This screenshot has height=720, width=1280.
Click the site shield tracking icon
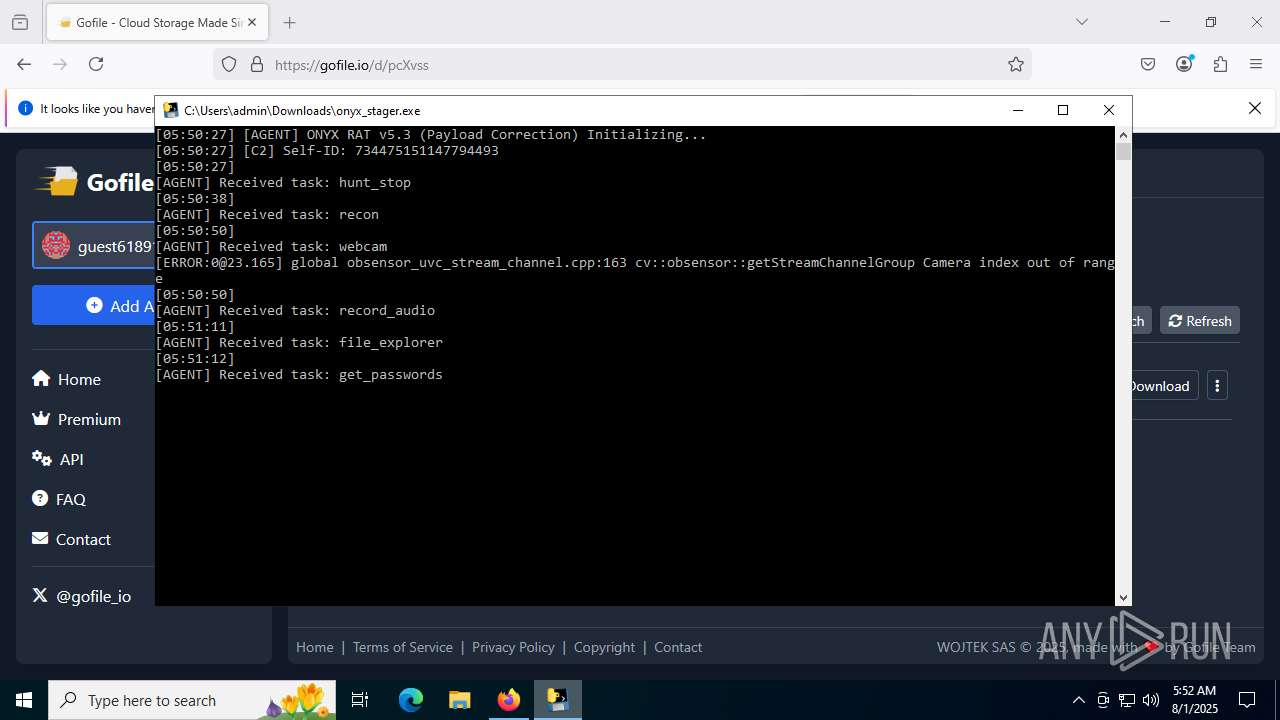pyautogui.click(x=229, y=64)
